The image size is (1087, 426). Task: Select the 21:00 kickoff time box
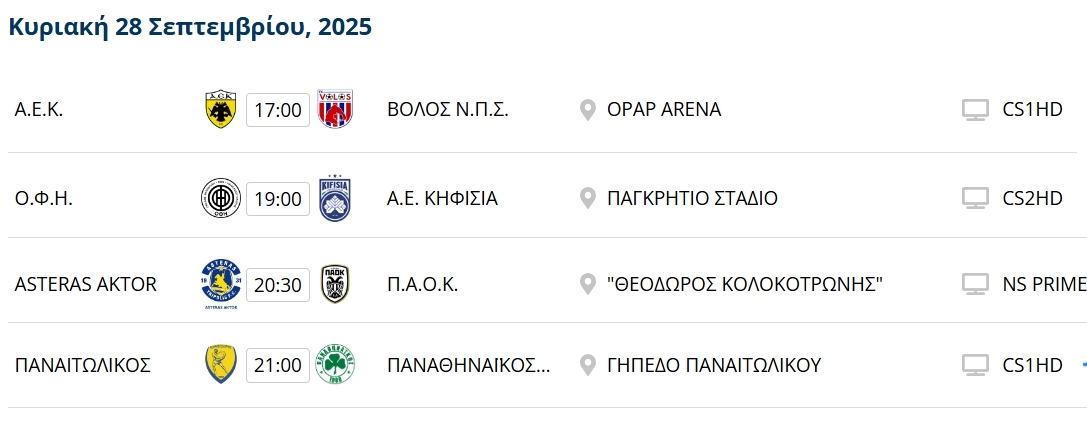click(x=278, y=365)
